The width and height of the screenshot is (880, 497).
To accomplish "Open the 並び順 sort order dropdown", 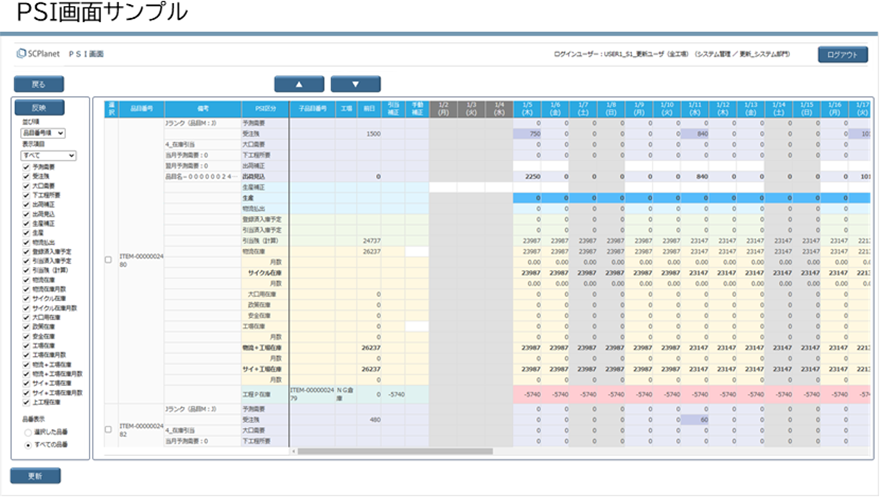I will pyautogui.click(x=43, y=132).
